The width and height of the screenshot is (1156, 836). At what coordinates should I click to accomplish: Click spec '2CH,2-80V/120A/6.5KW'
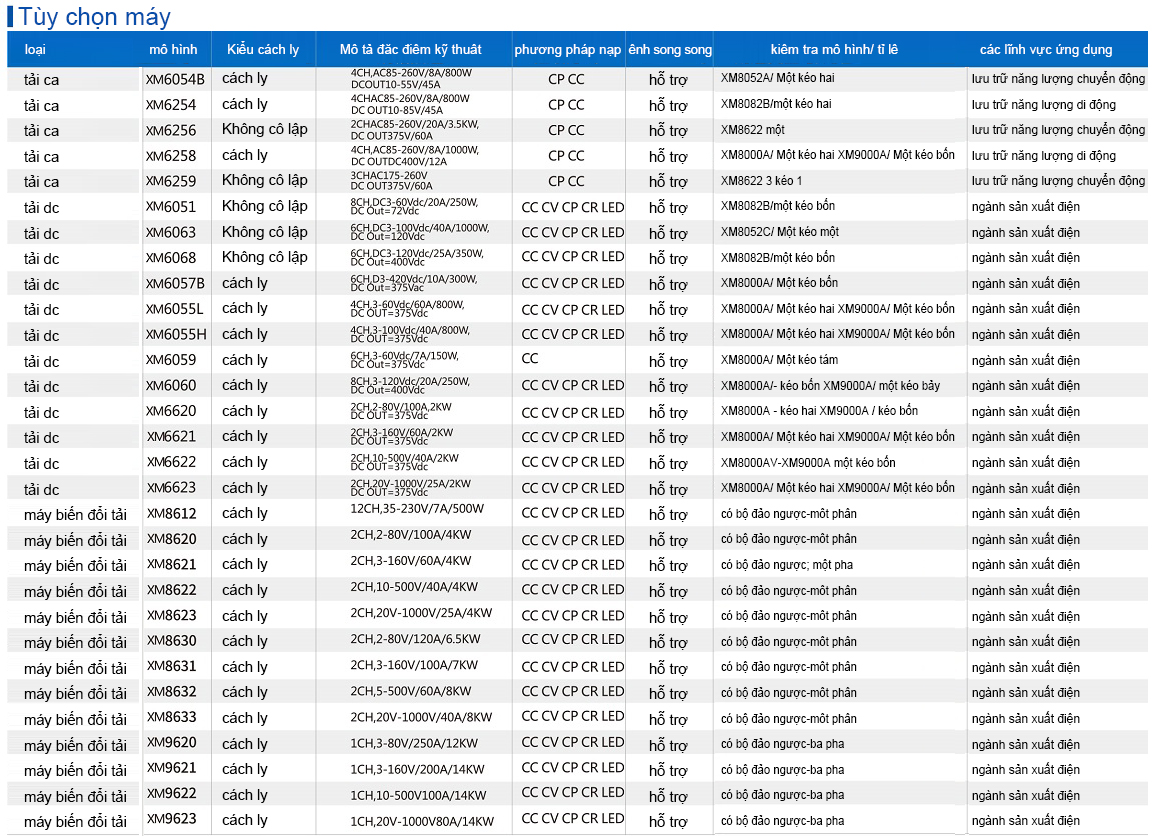point(415,639)
